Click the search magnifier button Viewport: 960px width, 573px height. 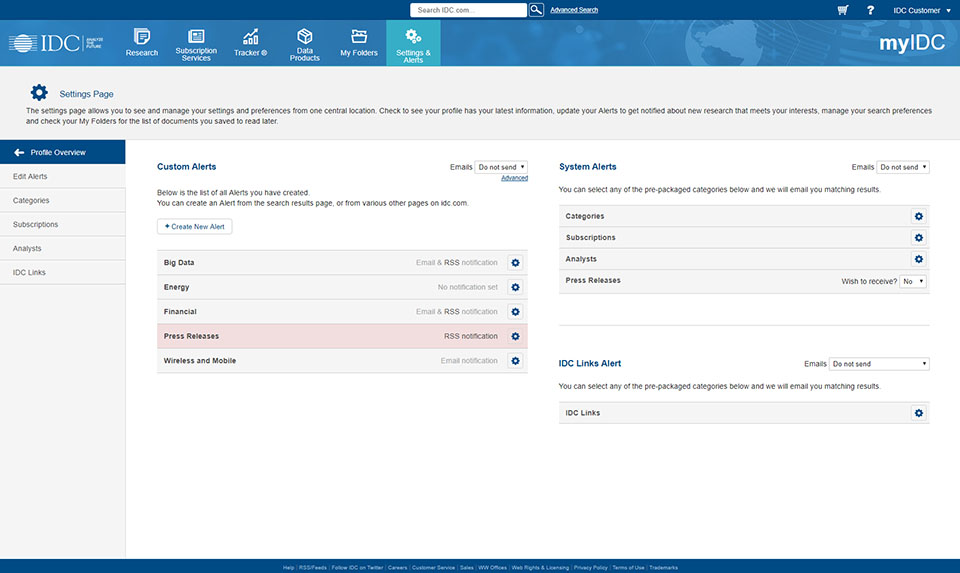536,10
